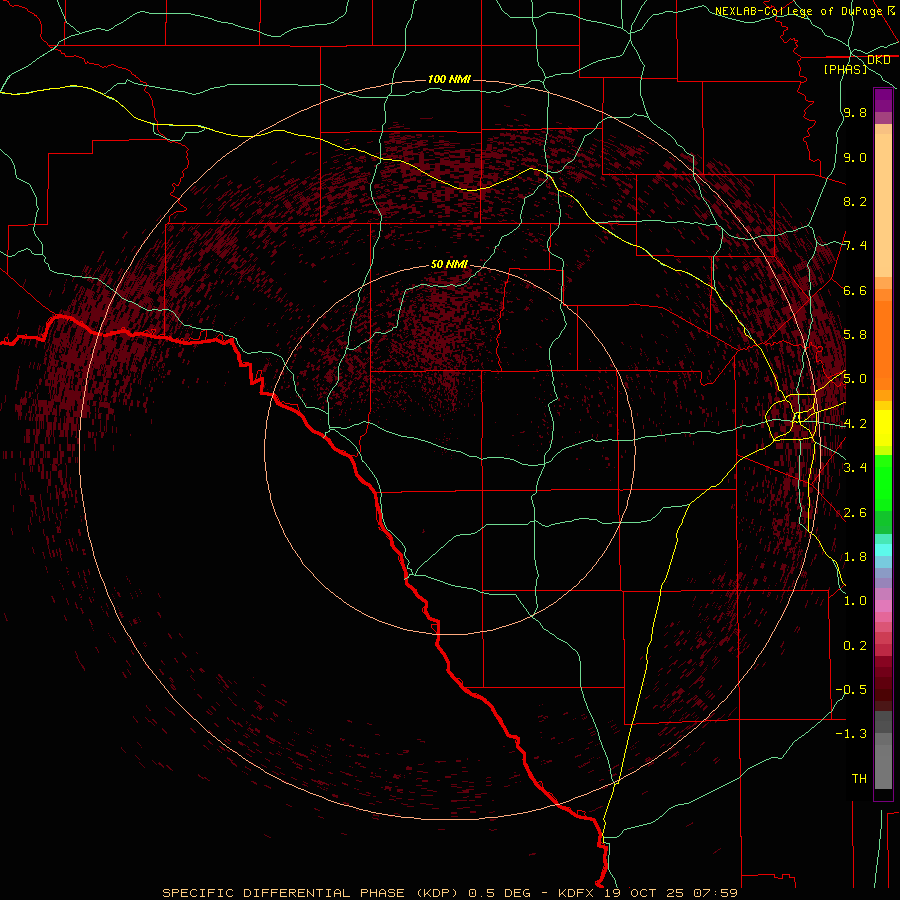Pick the bright green legend swatch
Screen dimensions: 900x900
point(883,482)
